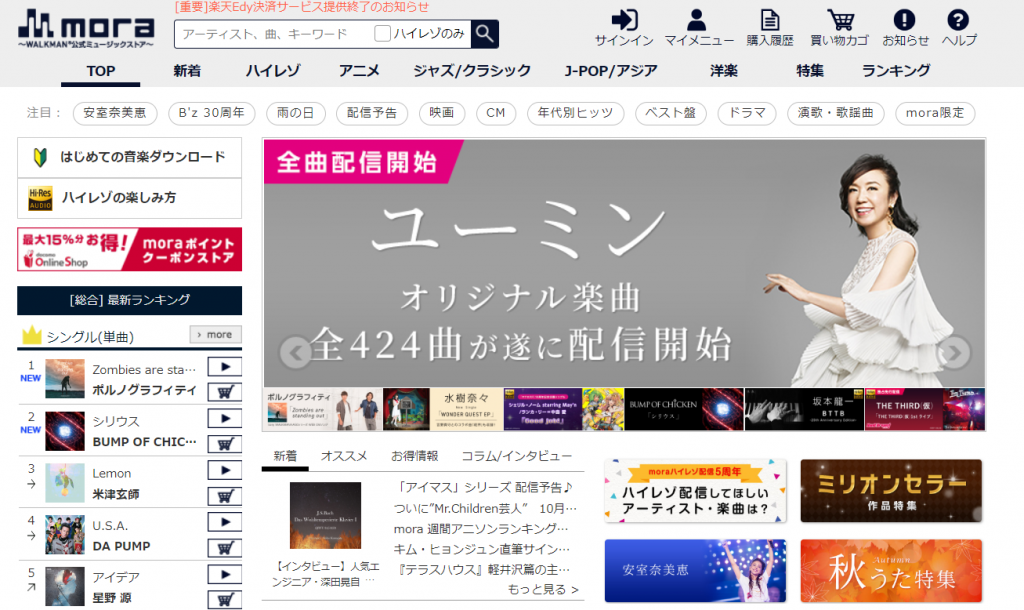Show next banner slide
Viewport: 1024px width, 610px height.
pos(954,353)
